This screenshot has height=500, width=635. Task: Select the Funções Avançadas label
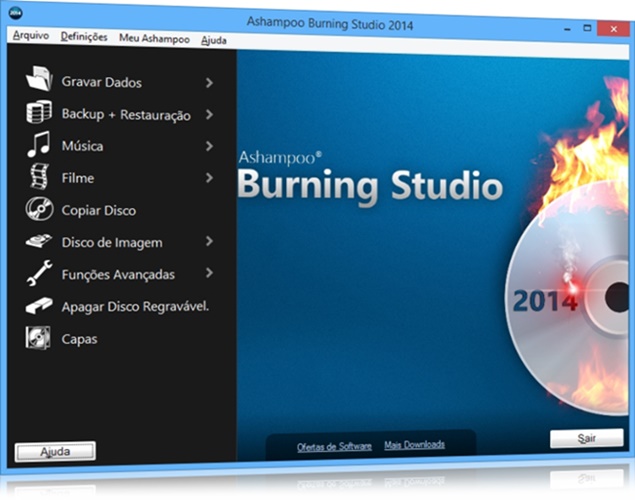click(x=118, y=274)
